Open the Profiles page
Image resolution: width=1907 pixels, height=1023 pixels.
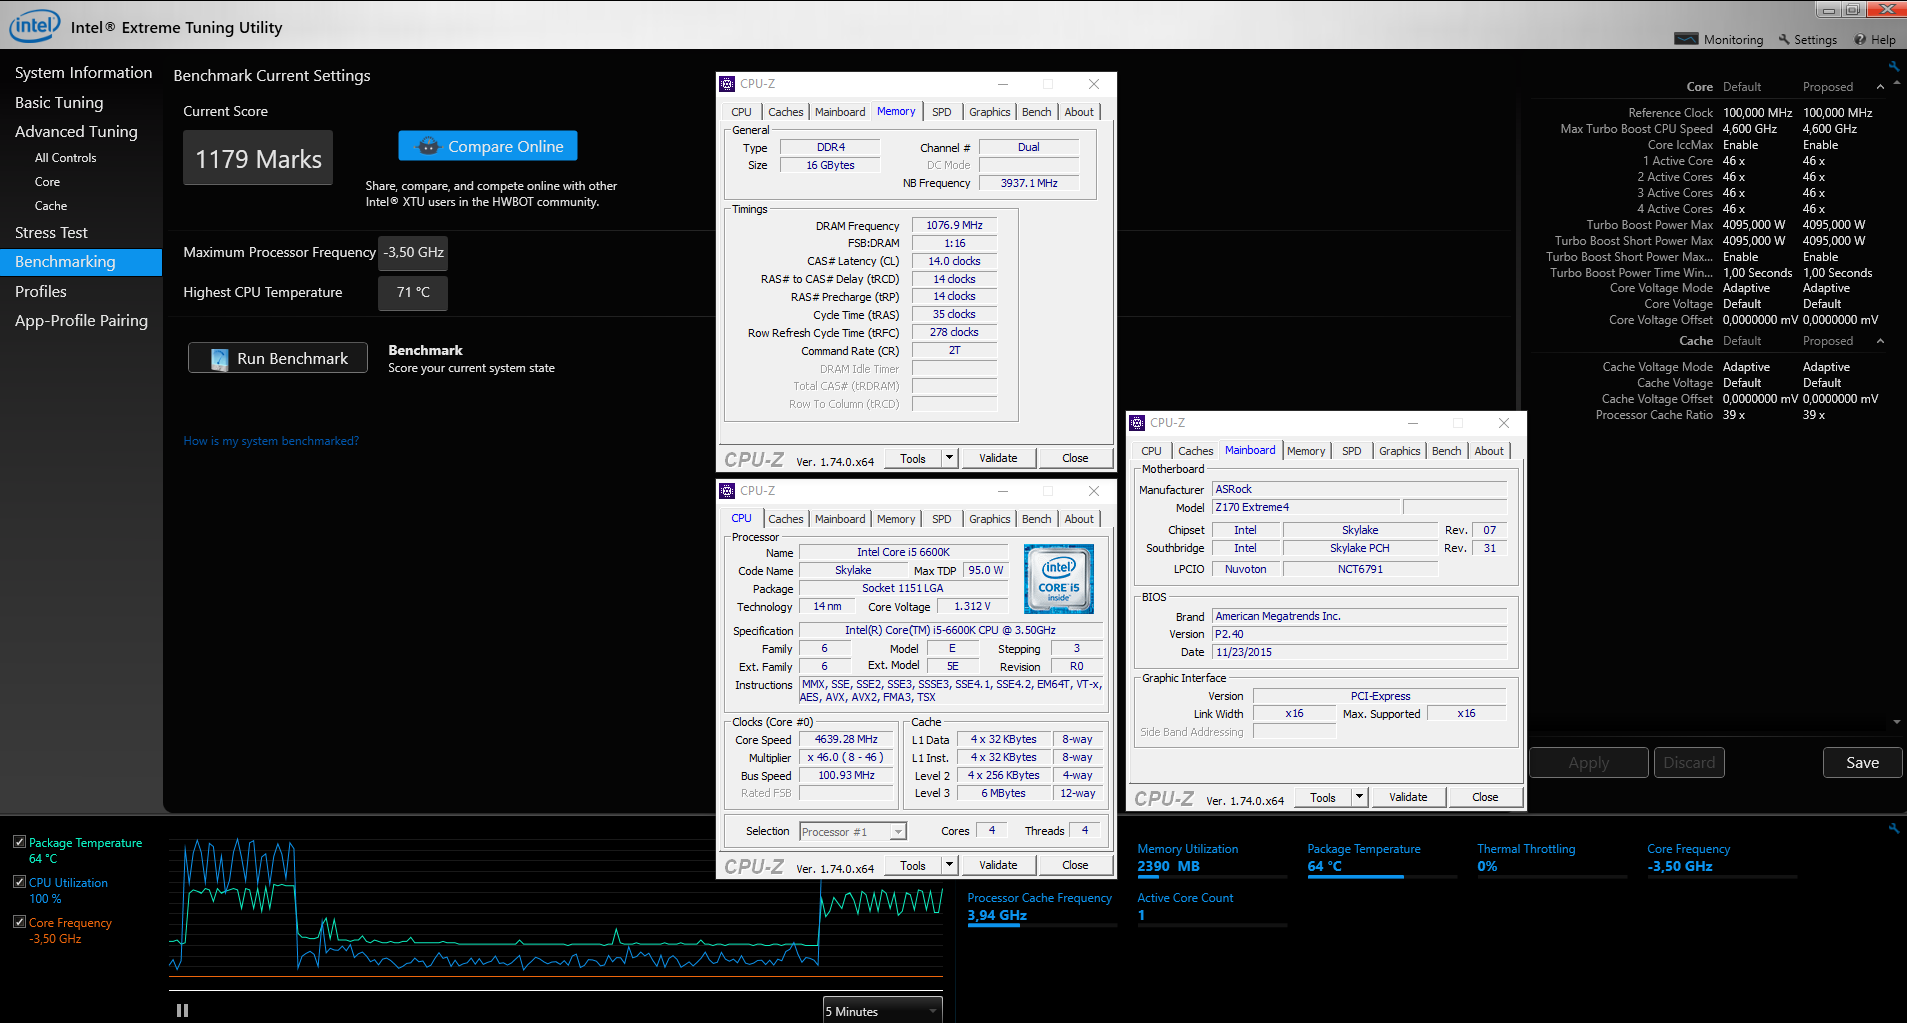[x=41, y=292]
